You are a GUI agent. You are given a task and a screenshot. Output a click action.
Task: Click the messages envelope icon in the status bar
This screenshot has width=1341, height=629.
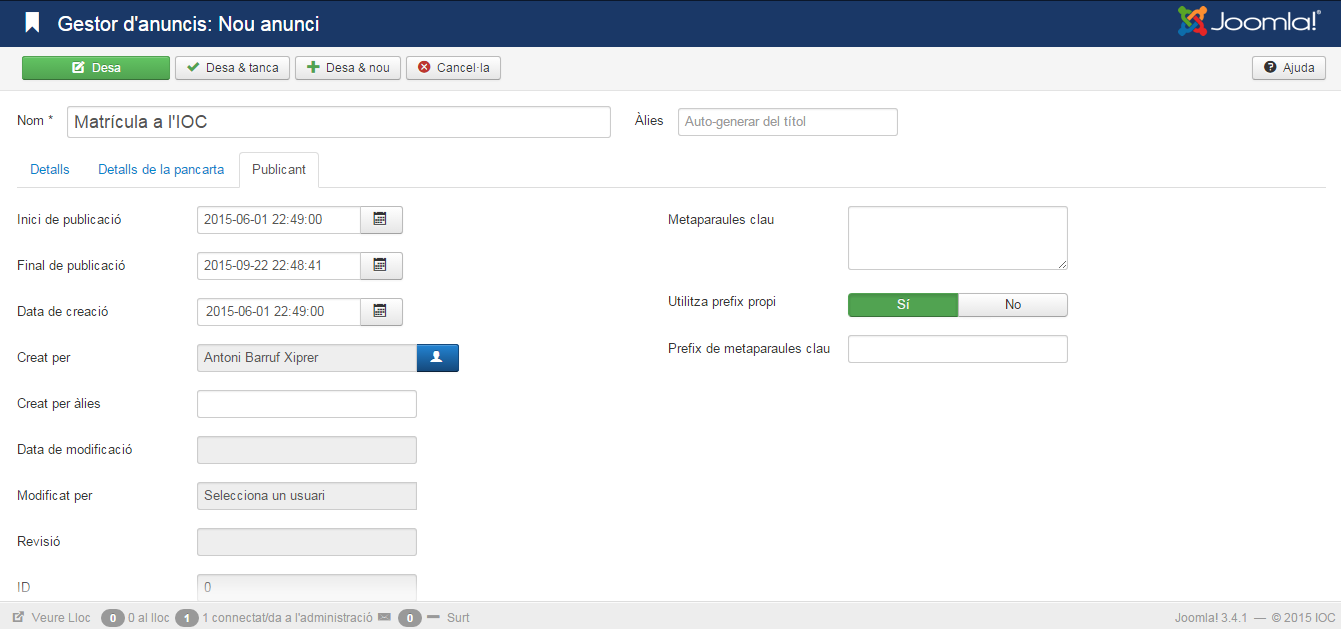[384, 618]
